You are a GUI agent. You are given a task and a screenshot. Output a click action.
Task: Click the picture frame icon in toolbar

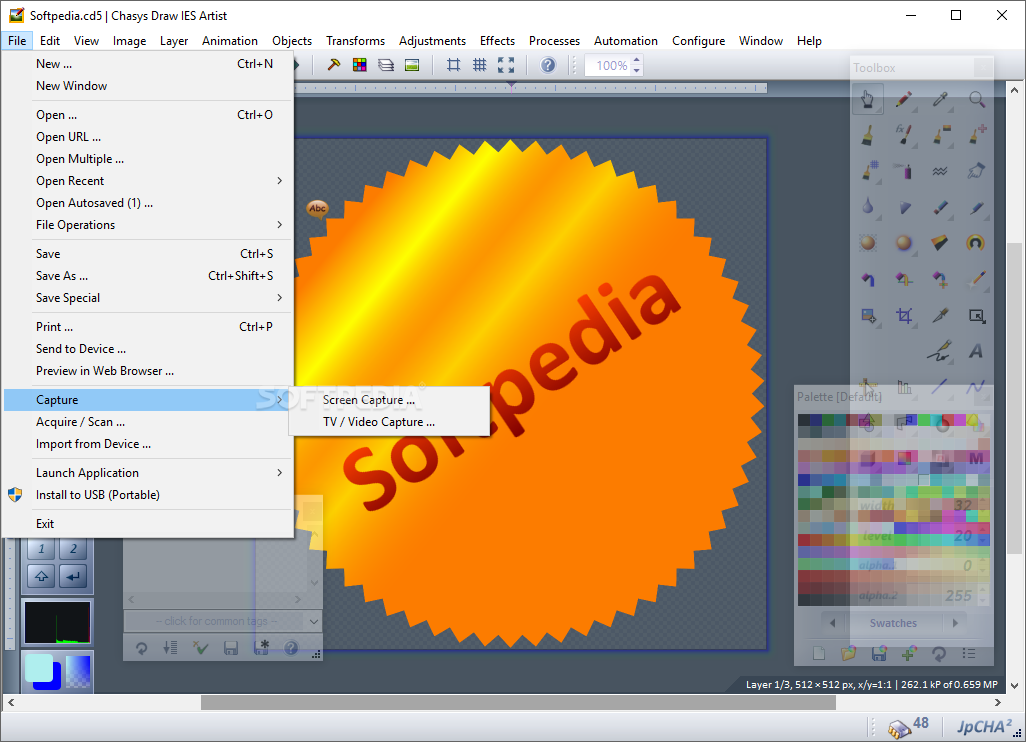pos(412,65)
